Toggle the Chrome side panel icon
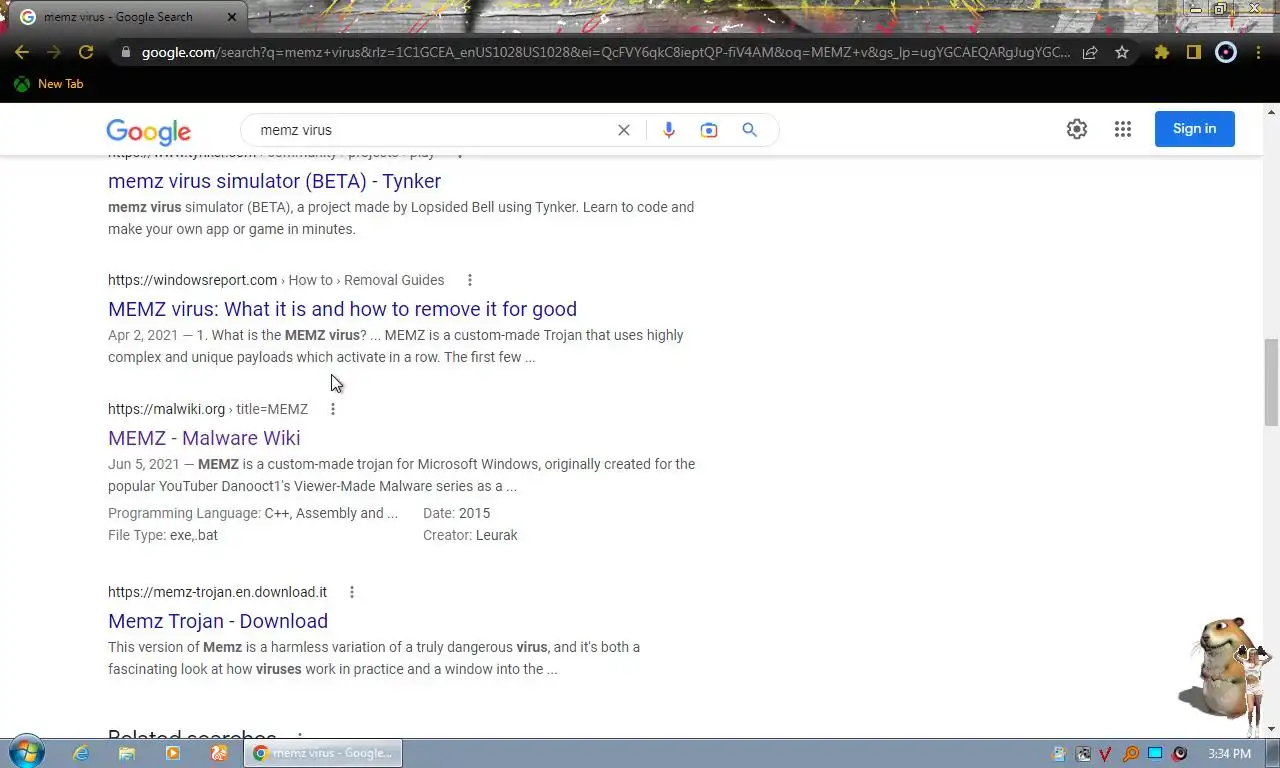The width and height of the screenshot is (1280, 768). 1193,52
